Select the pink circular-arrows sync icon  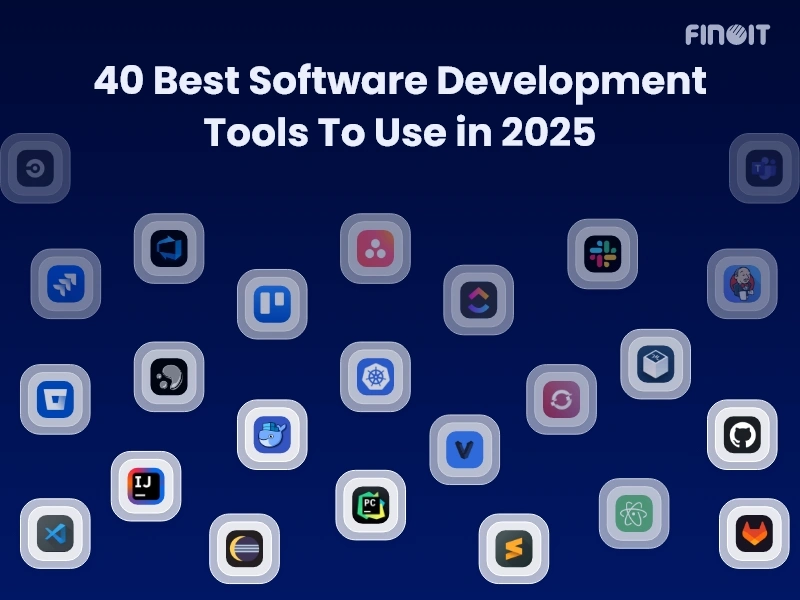(561, 399)
